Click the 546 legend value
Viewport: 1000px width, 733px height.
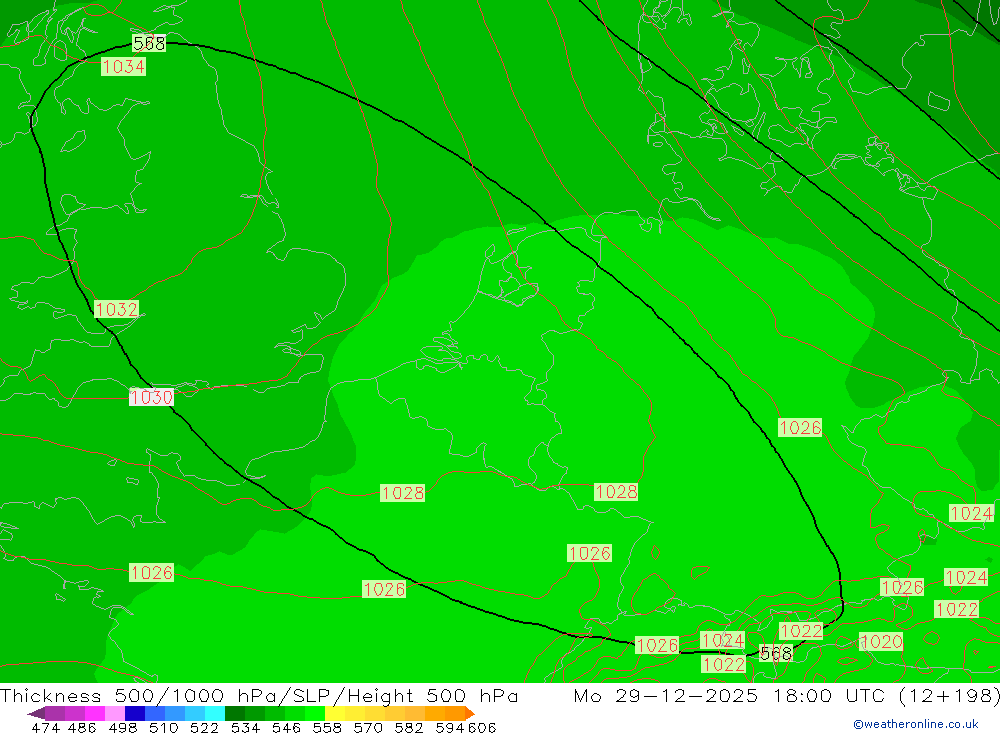coord(286,728)
